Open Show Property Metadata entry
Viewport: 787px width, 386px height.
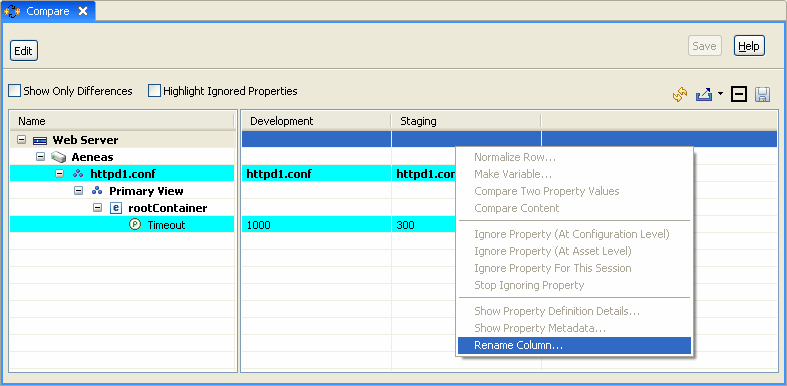(574, 328)
